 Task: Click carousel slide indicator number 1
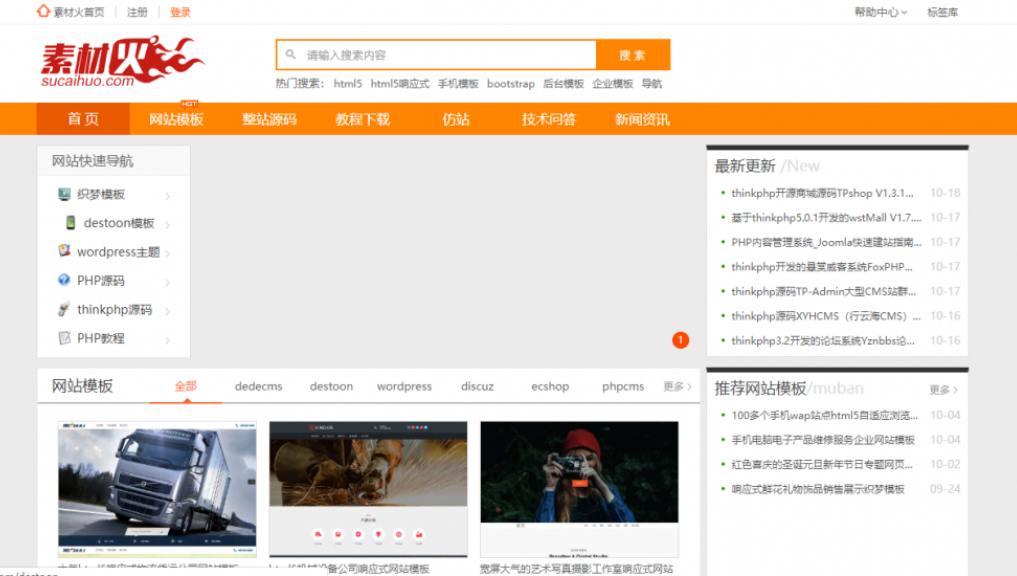(x=681, y=341)
